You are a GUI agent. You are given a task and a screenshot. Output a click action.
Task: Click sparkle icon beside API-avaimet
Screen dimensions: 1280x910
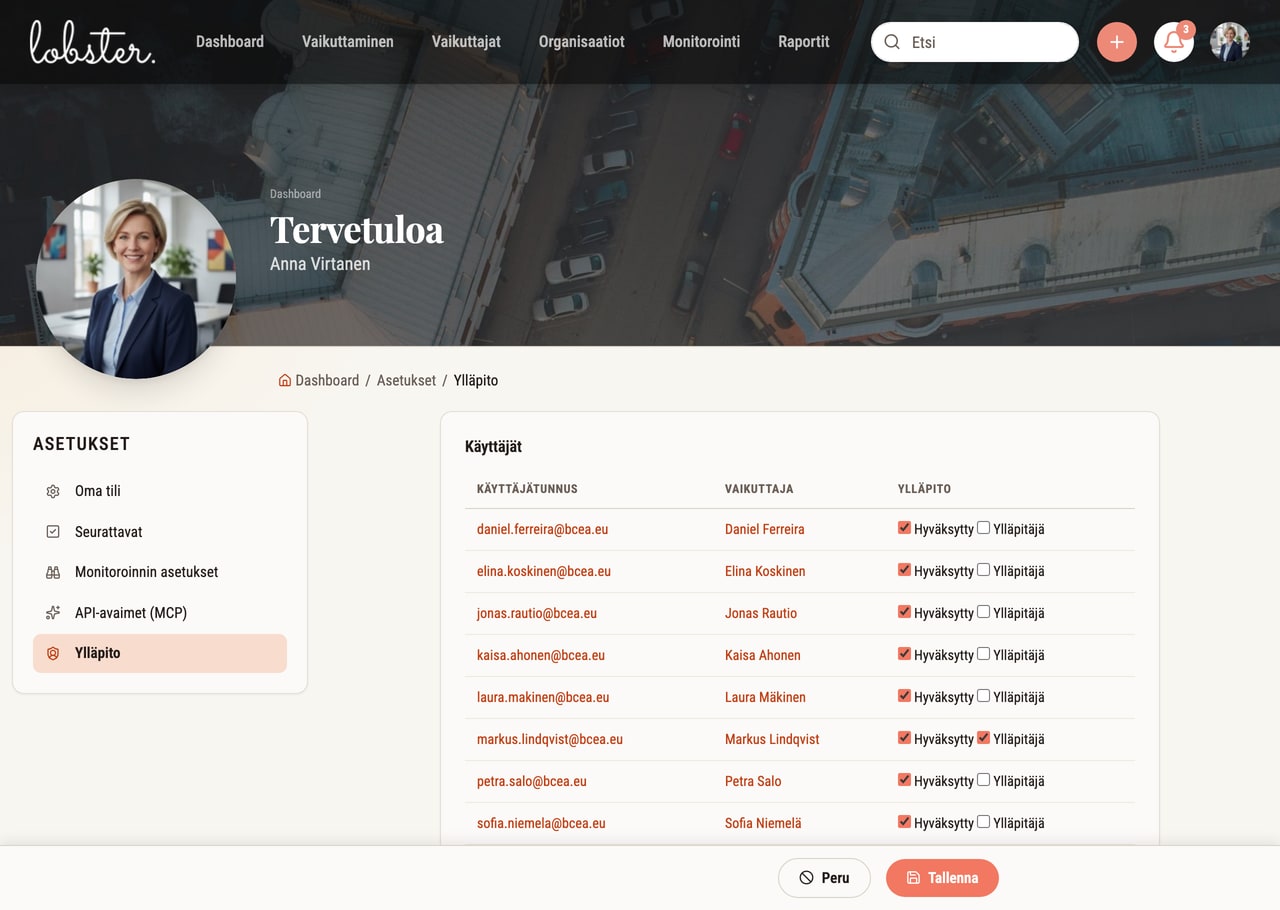[53, 612]
